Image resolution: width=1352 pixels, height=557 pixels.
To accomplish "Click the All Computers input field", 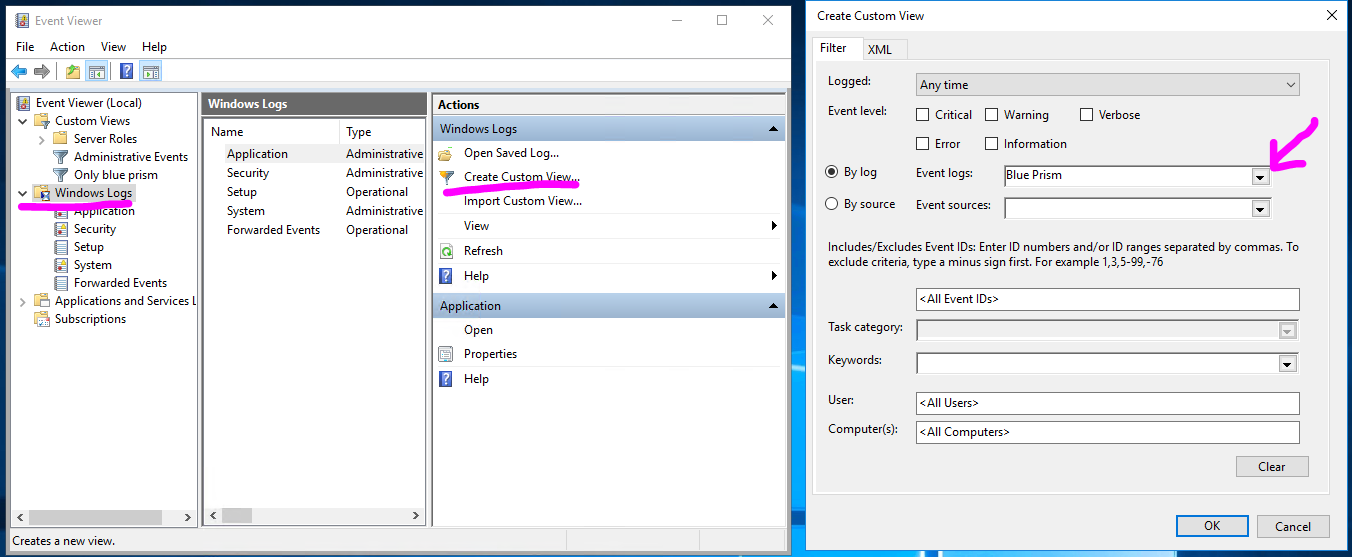I will point(1108,432).
